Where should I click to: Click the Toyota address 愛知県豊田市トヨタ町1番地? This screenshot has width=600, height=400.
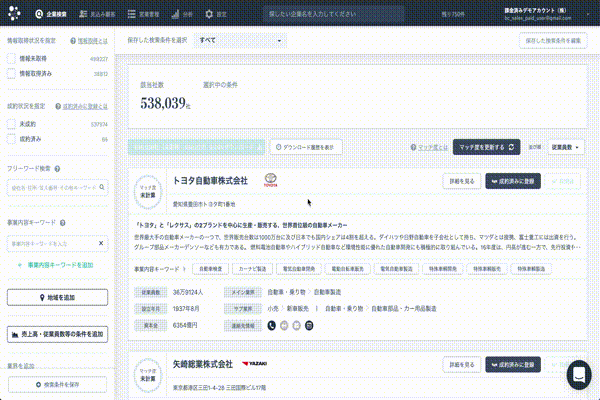[x=204, y=204]
